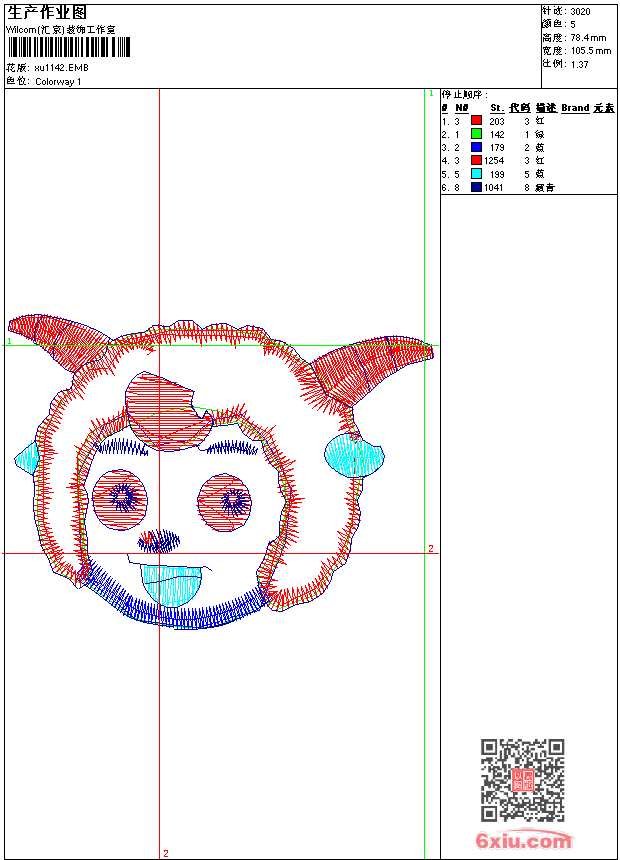Pick the cyan swatch beside stitch count 199
The width and height of the screenshot is (620, 860).
point(476,174)
